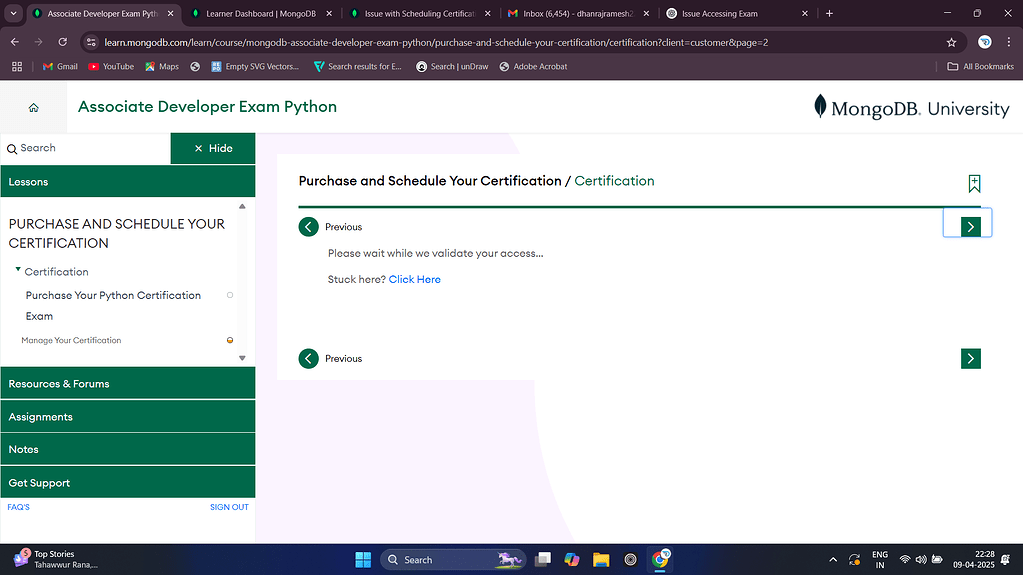Star this page in address bar
1023x575 pixels.
click(951, 43)
